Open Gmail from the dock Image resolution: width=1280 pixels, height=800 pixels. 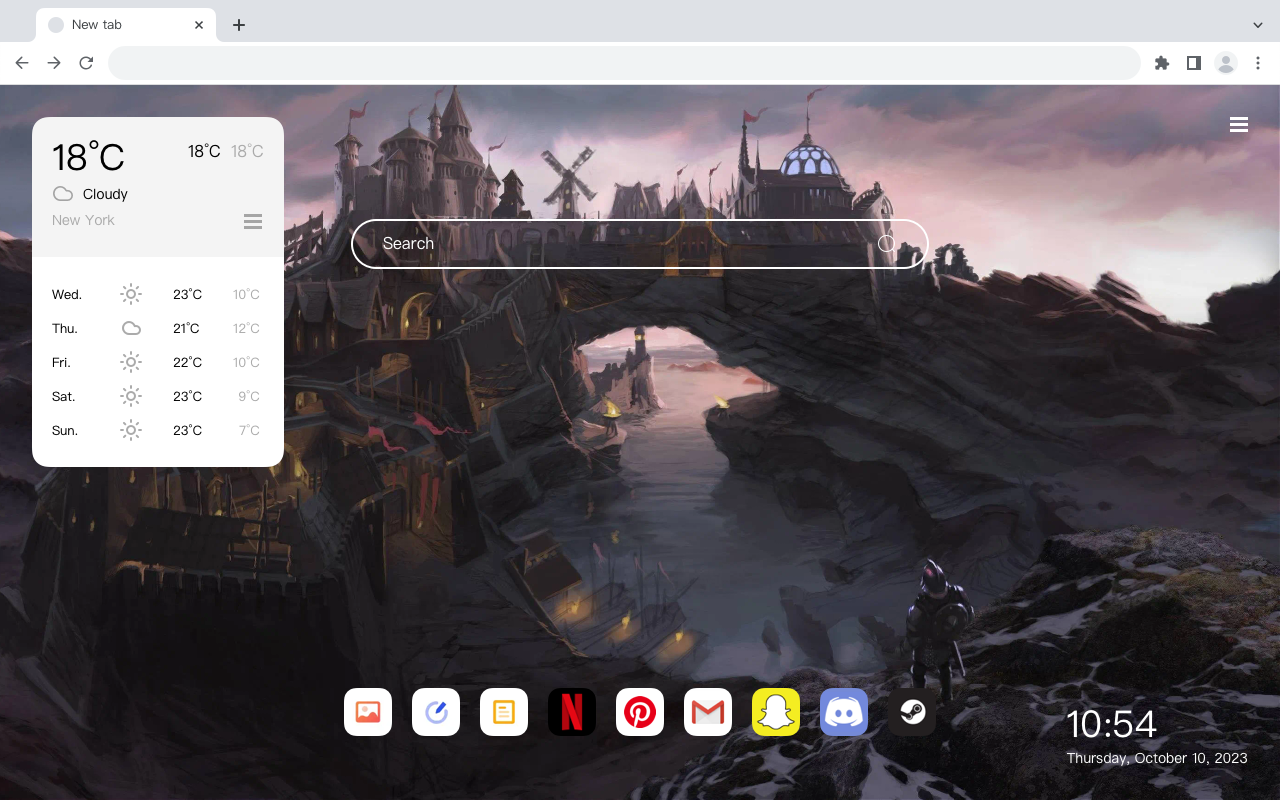click(x=708, y=712)
